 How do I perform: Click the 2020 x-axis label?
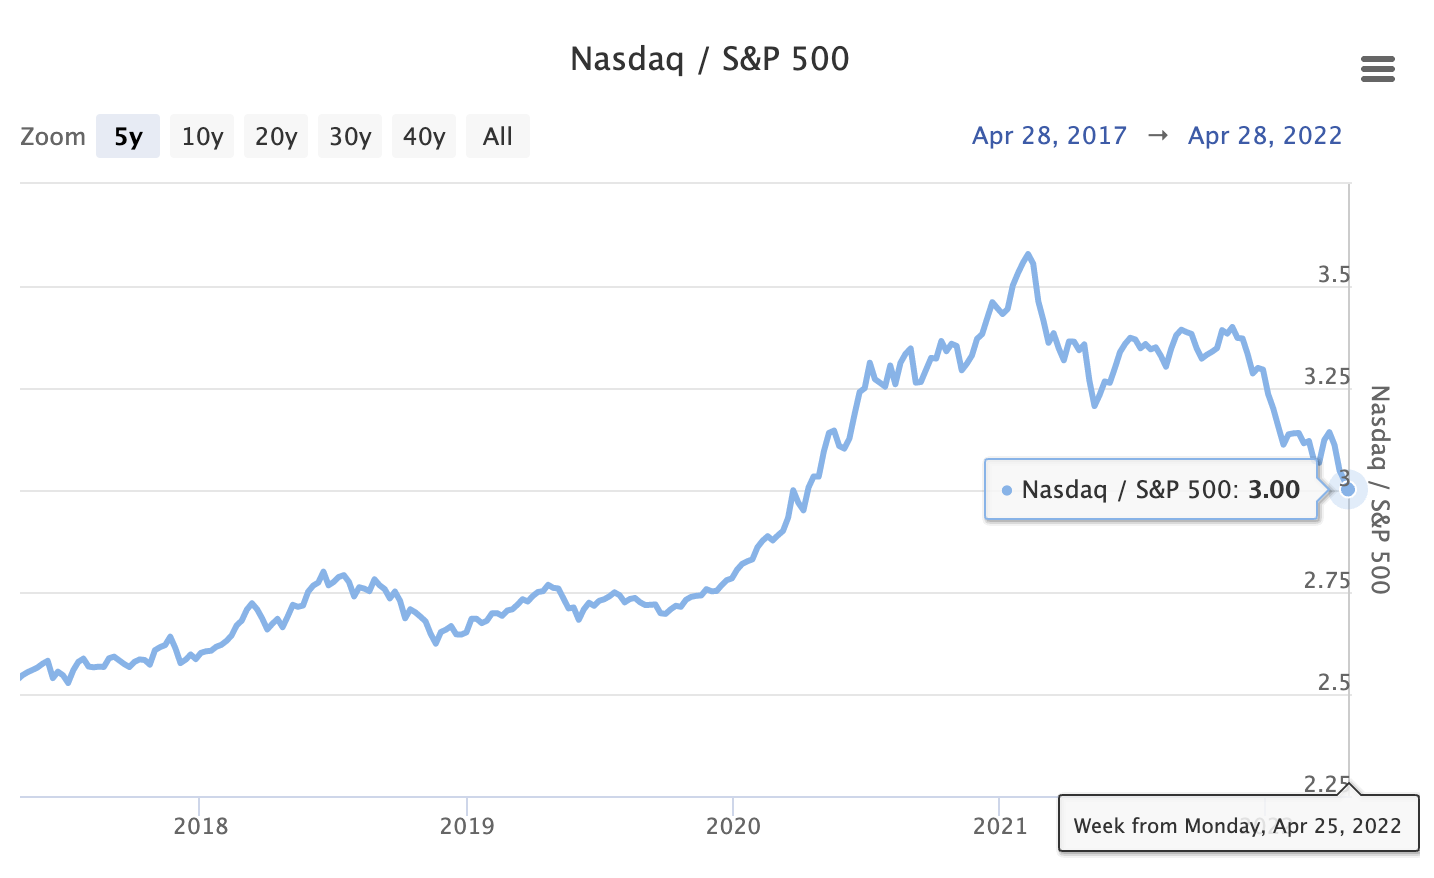[x=733, y=826]
